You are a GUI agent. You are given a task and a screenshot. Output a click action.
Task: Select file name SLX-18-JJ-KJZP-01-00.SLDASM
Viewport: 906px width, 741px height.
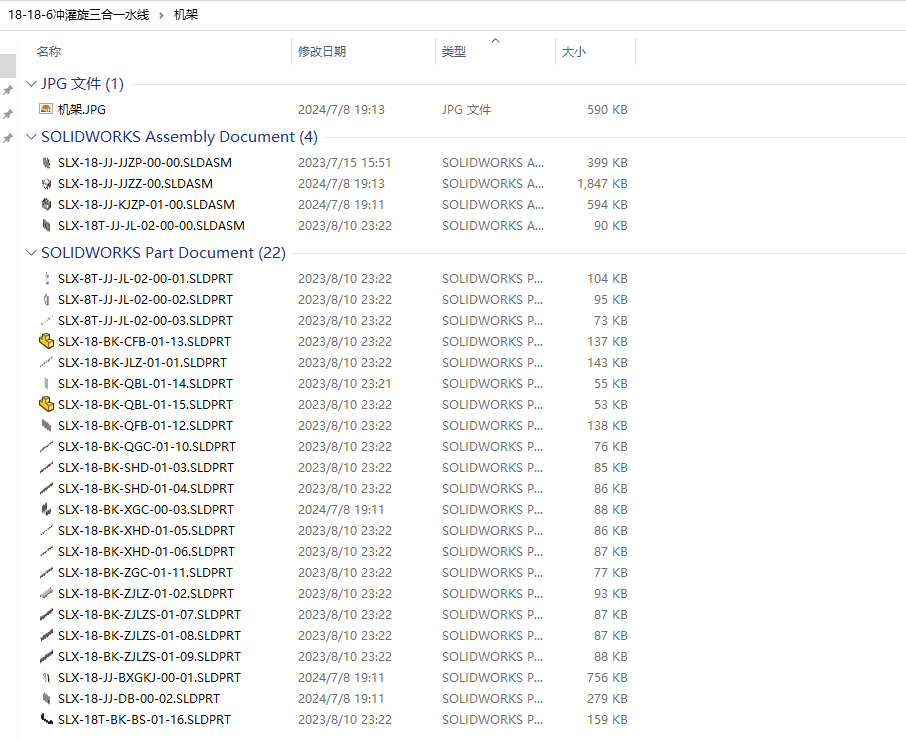146,205
